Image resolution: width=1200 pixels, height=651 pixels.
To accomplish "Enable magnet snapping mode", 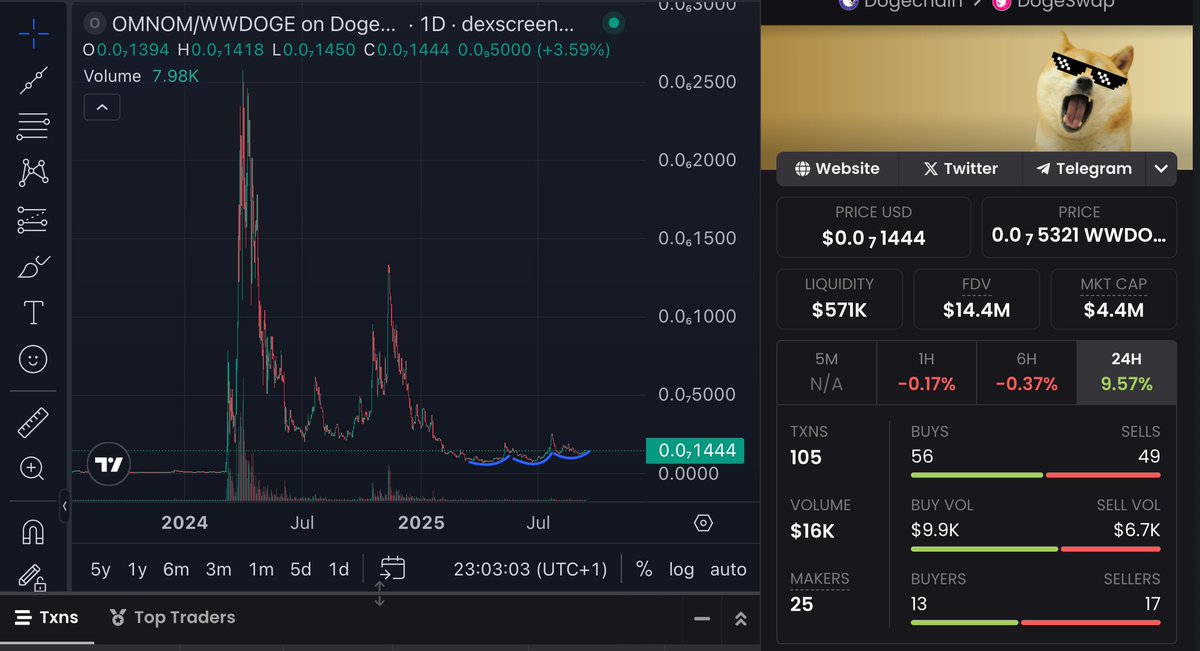I will [32, 531].
